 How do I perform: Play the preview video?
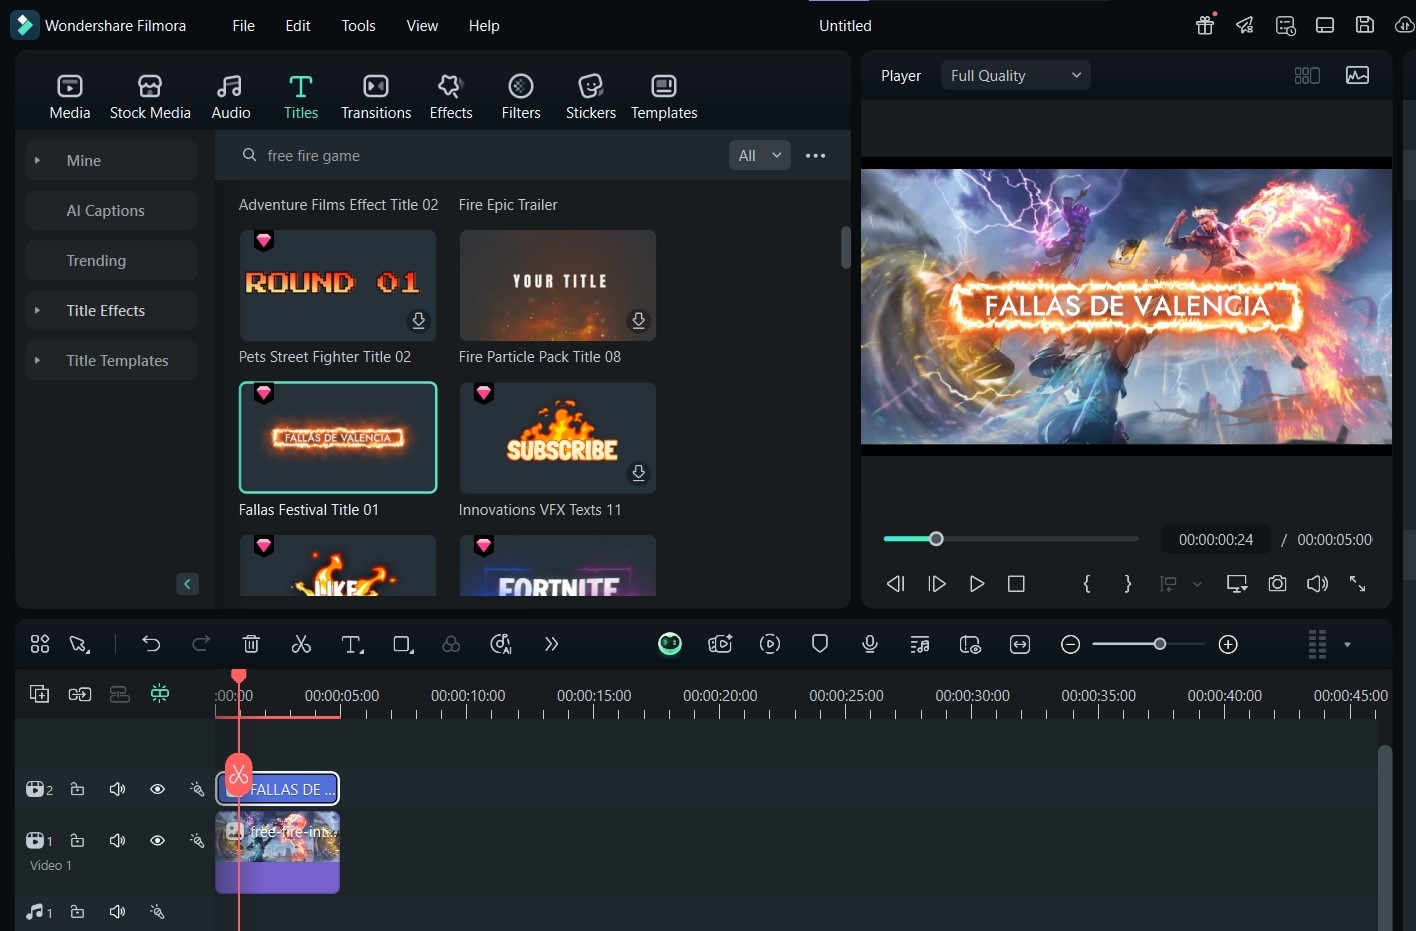tap(977, 583)
